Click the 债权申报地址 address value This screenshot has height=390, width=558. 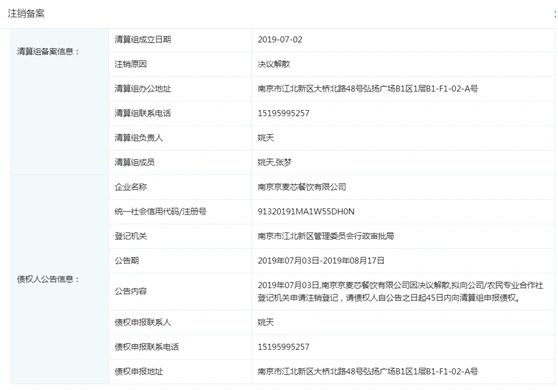pos(368,371)
